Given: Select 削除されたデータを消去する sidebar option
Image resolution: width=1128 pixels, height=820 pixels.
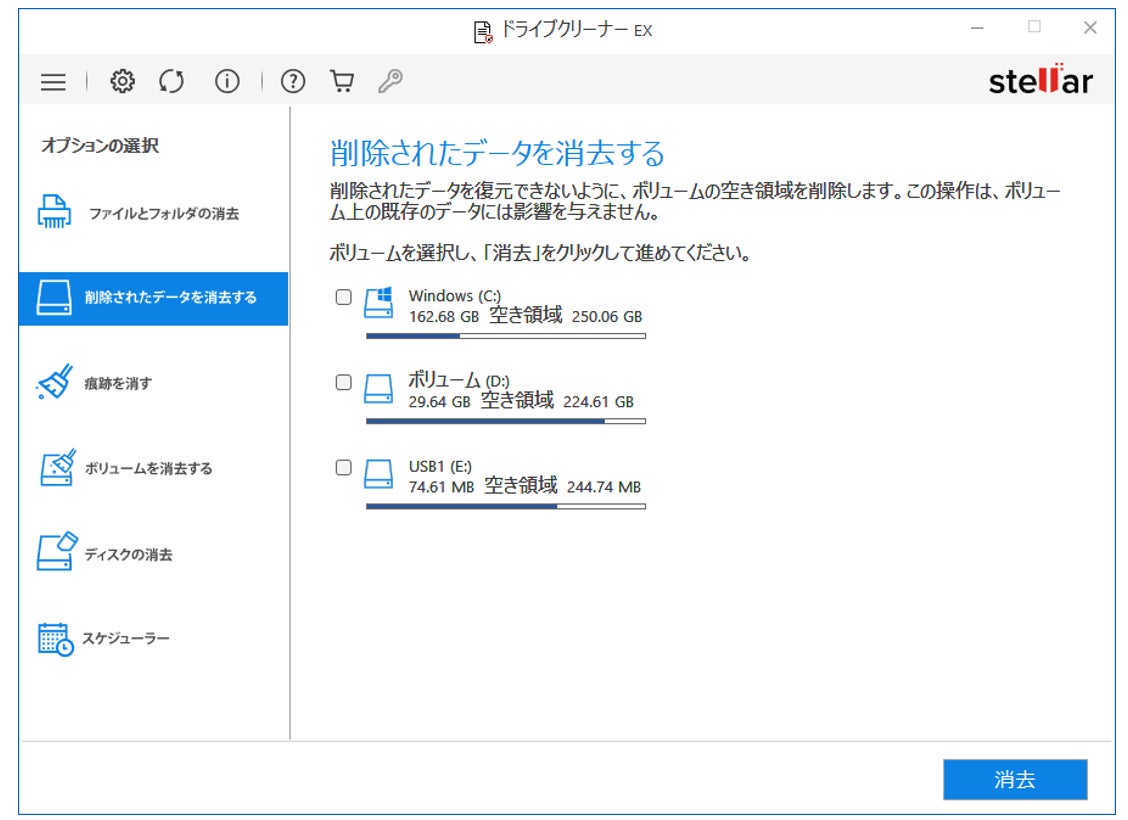Looking at the screenshot, I should pyautogui.click(x=153, y=299).
